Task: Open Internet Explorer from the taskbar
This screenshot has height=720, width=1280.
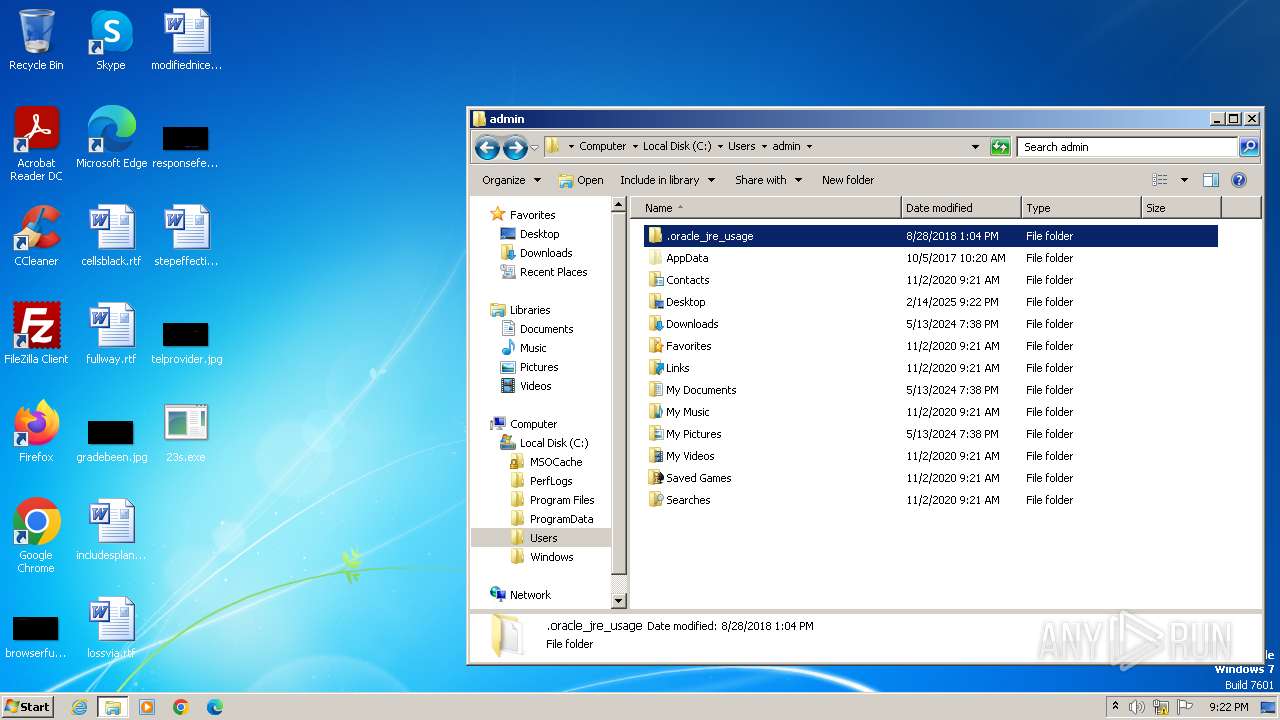Action: point(80,707)
